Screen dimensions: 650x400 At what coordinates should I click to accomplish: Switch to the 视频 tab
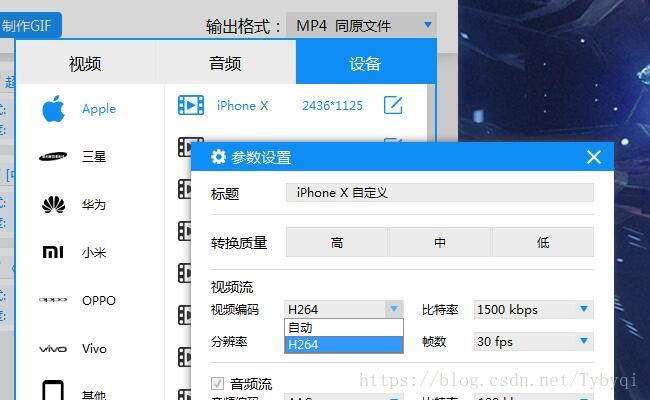tap(85, 63)
